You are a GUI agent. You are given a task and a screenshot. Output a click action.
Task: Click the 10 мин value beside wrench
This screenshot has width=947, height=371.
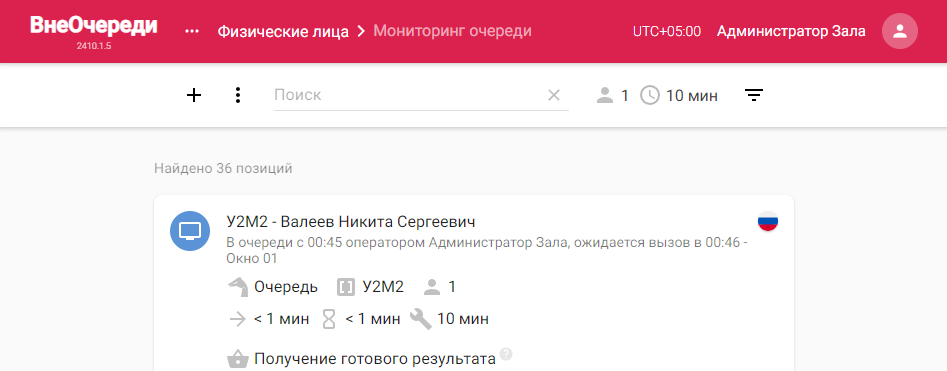click(463, 319)
